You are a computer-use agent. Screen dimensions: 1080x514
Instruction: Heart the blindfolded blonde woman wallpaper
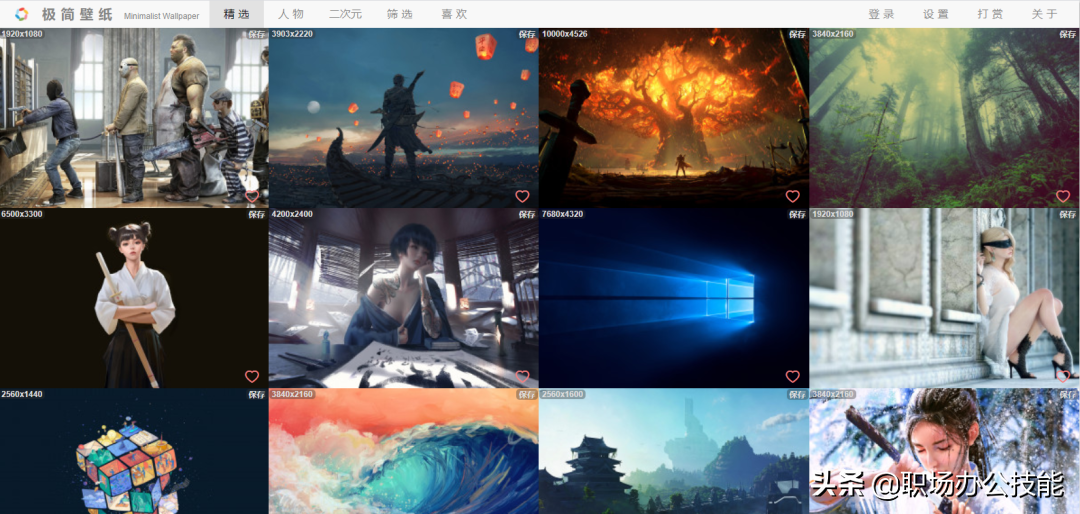[x=1063, y=376]
